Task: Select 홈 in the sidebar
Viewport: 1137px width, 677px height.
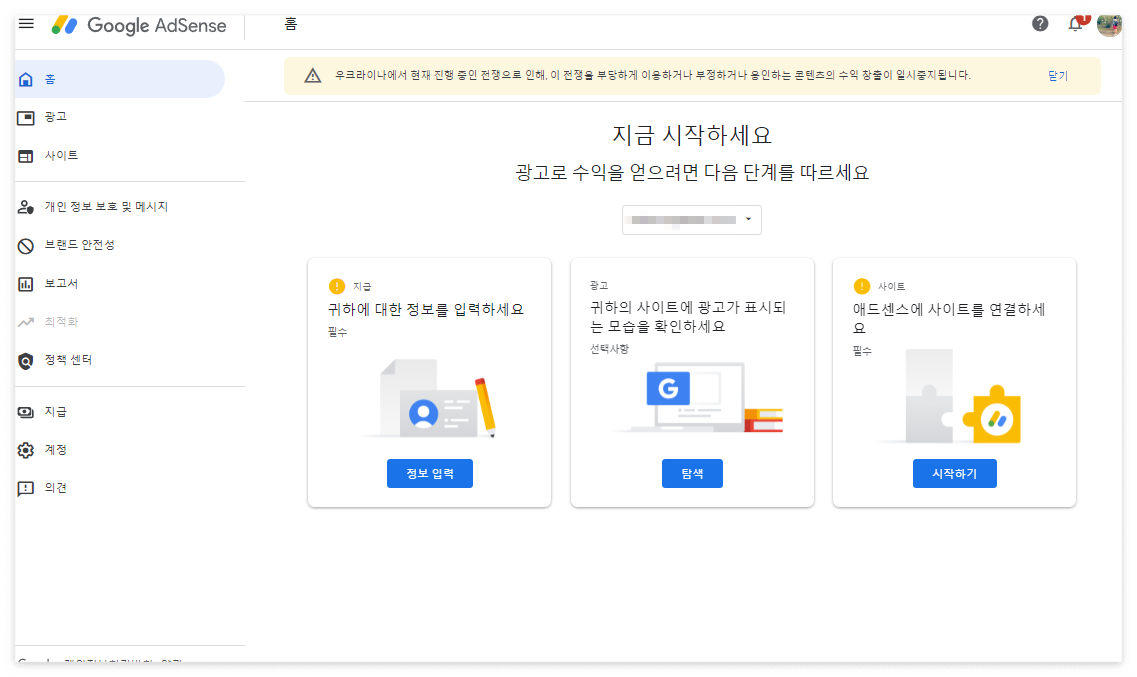Action: coord(120,79)
